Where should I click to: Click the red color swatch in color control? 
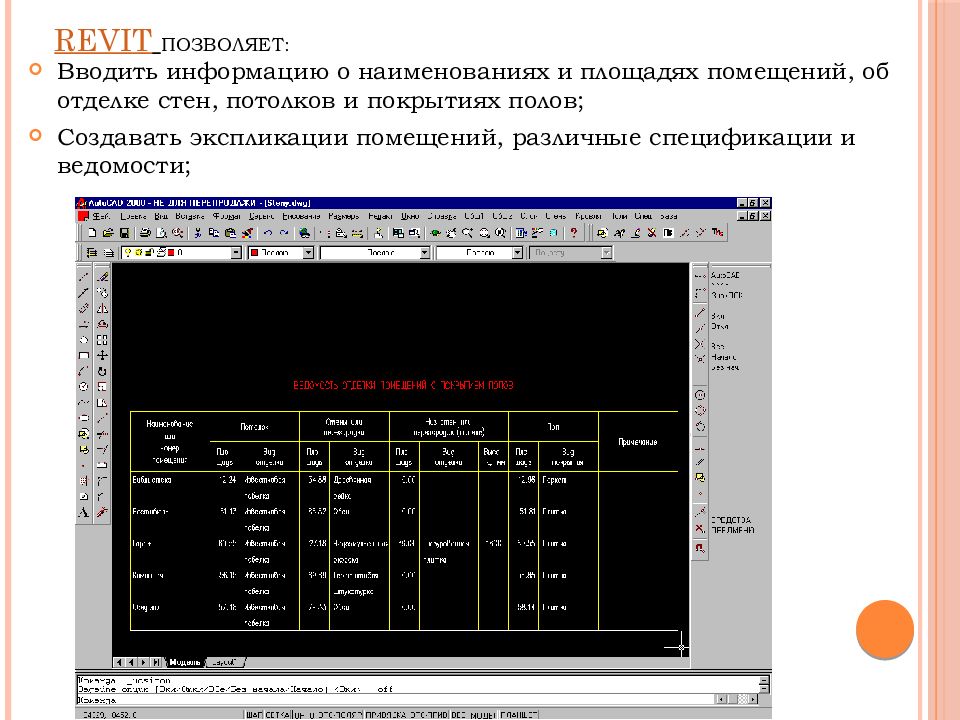tap(255, 252)
